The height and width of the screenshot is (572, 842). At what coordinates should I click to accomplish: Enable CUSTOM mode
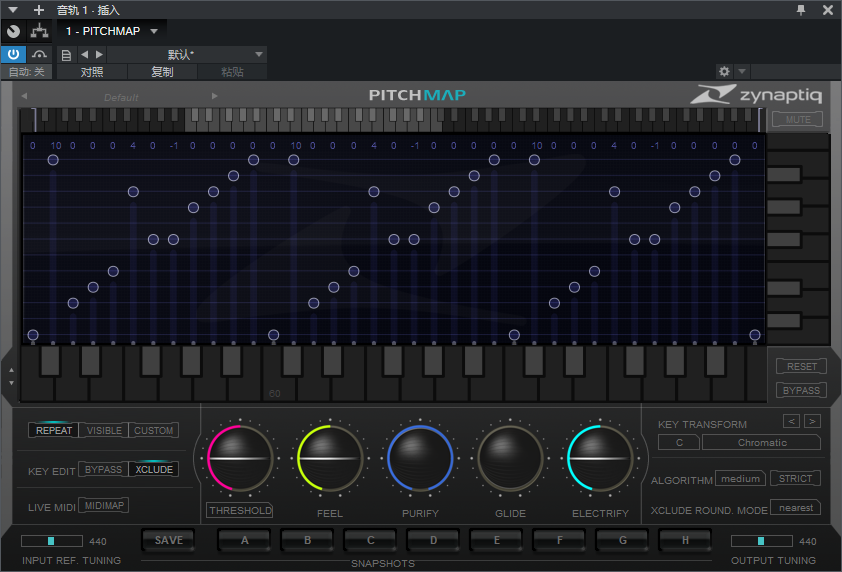154,430
